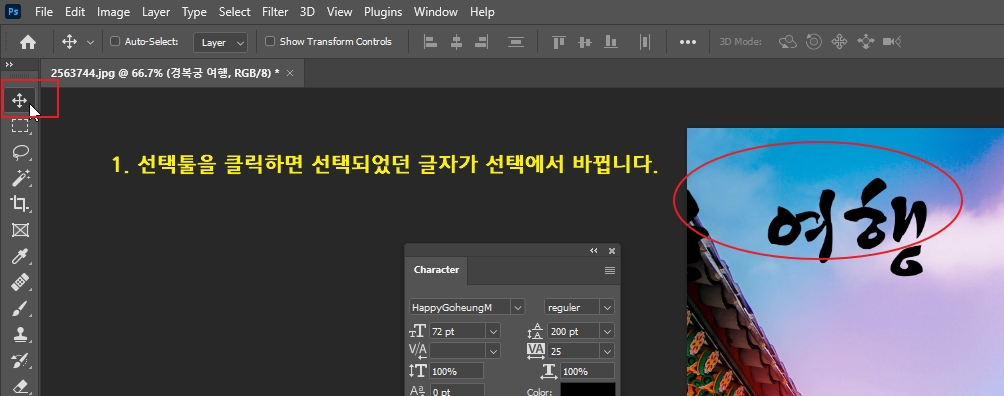Click the black text Color swatch

coord(588,390)
